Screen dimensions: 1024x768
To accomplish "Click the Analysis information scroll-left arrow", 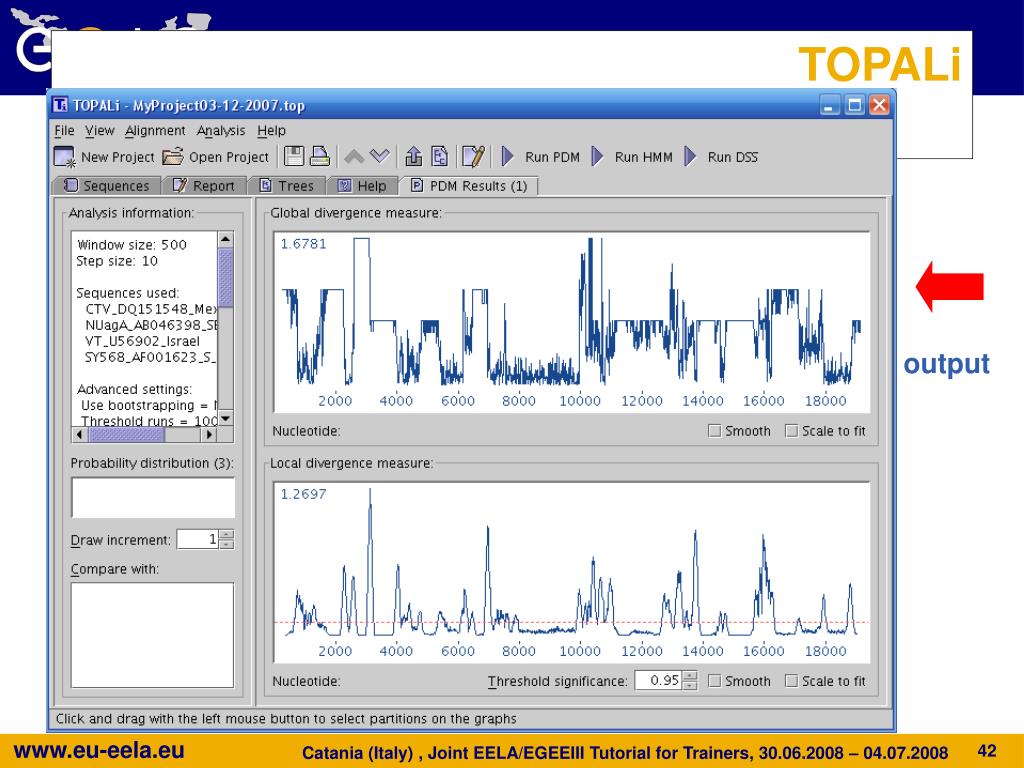I will (79, 434).
